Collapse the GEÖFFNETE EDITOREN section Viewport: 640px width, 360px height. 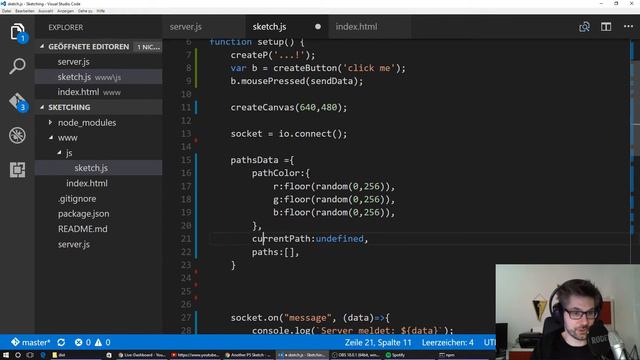tap(42, 47)
